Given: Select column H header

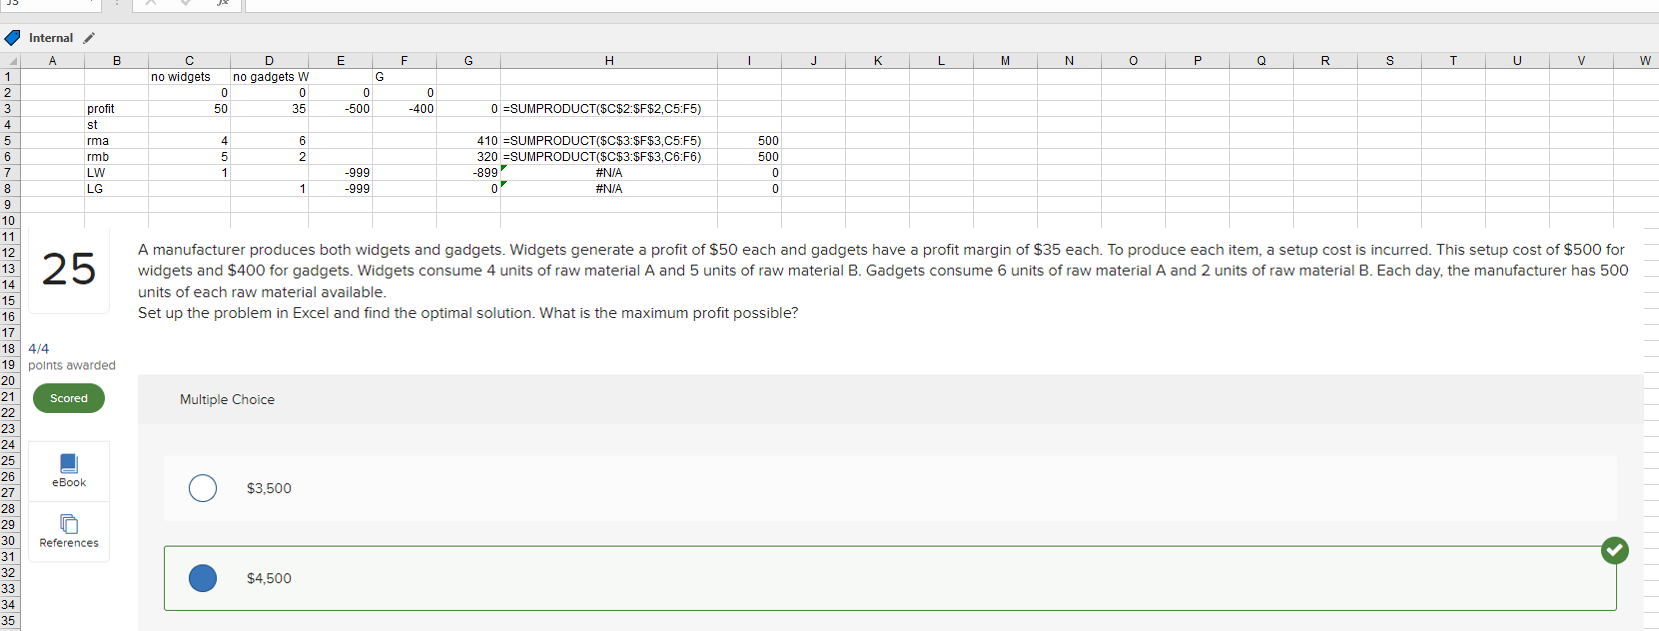Looking at the screenshot, I should 609,61.
